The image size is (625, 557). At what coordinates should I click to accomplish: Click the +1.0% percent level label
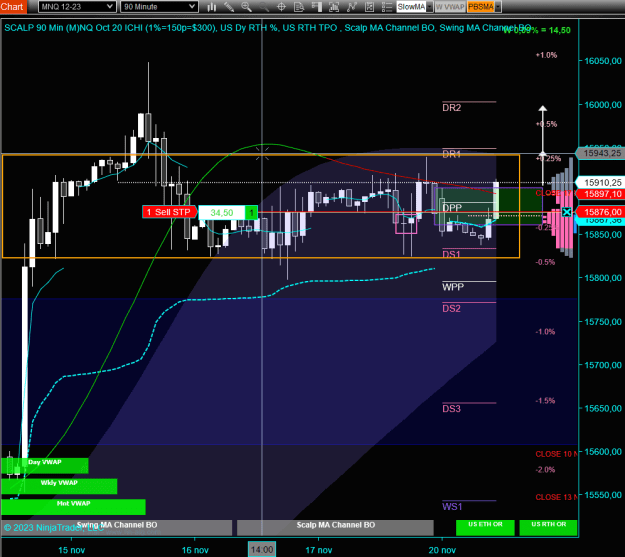(x=546, y=55)
